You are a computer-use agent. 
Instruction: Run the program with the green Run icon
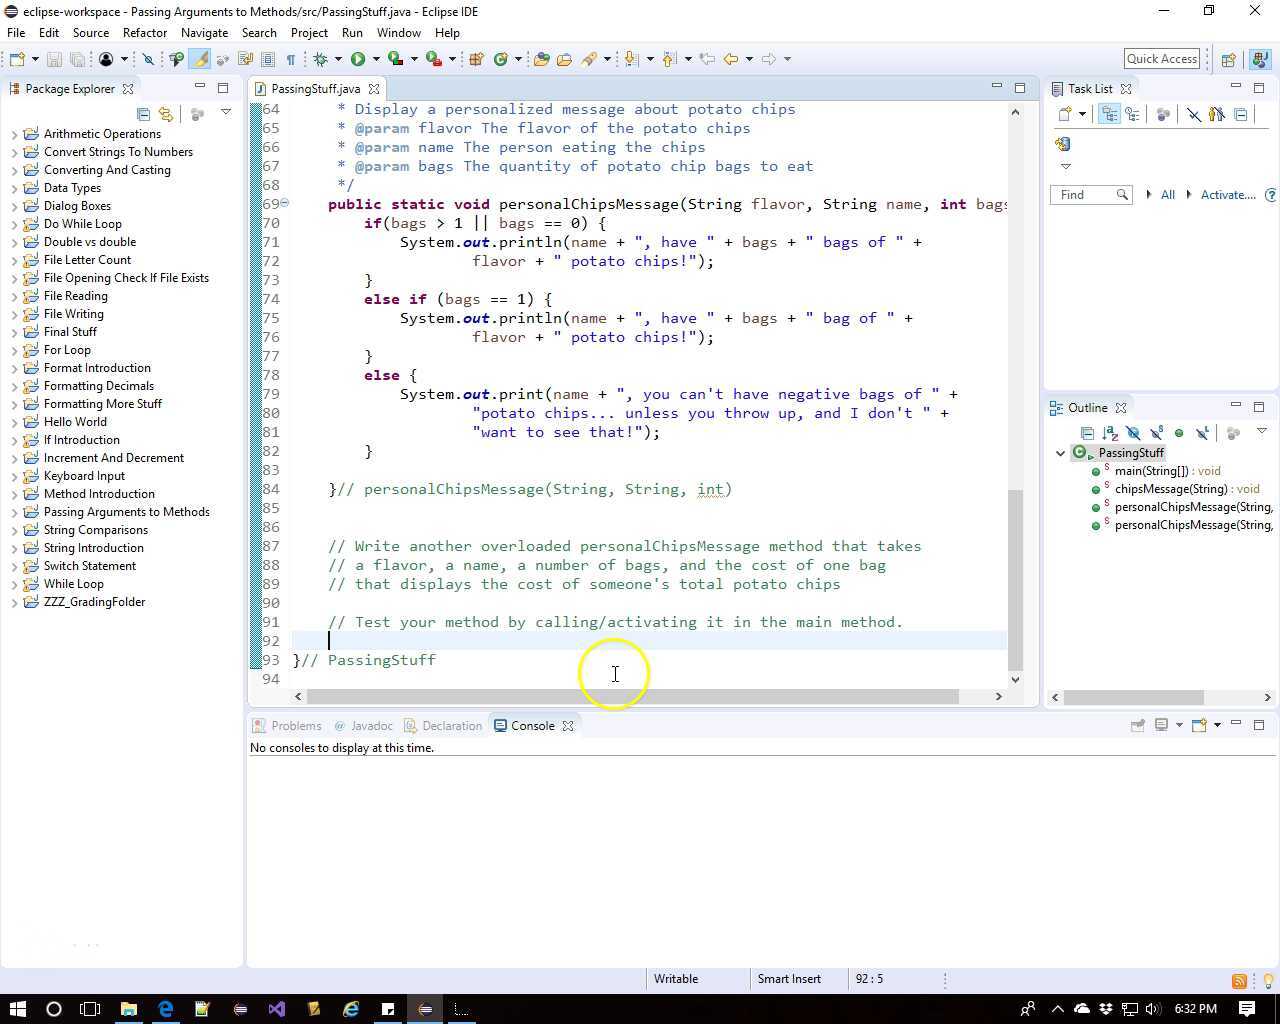point(358,59)
